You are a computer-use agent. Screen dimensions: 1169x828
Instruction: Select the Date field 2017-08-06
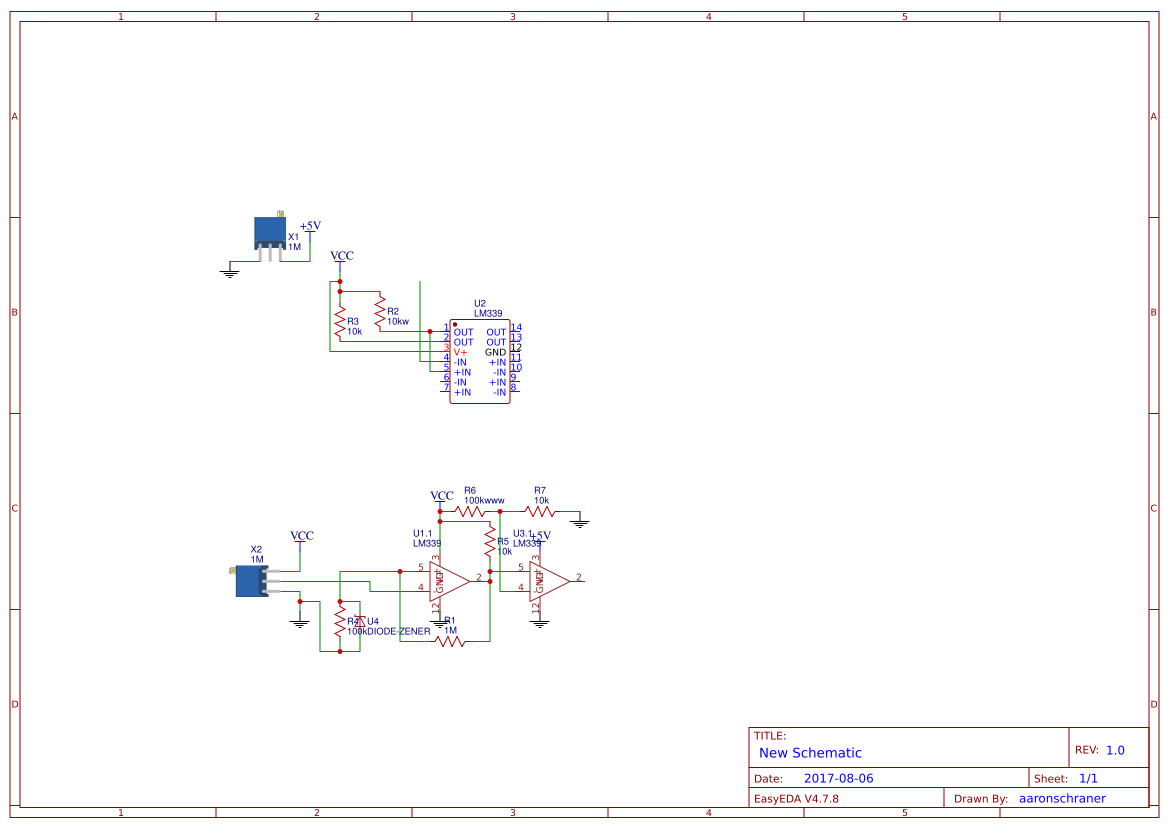pos(842,777)
